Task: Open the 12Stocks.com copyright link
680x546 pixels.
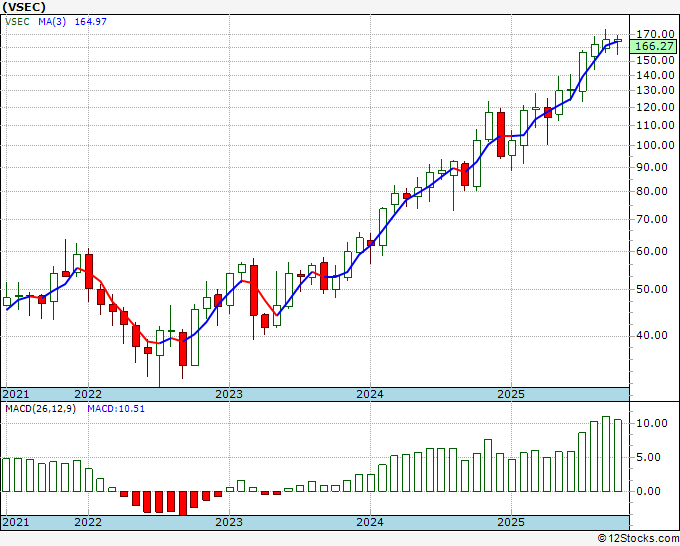Action: (x=638, y=539)
